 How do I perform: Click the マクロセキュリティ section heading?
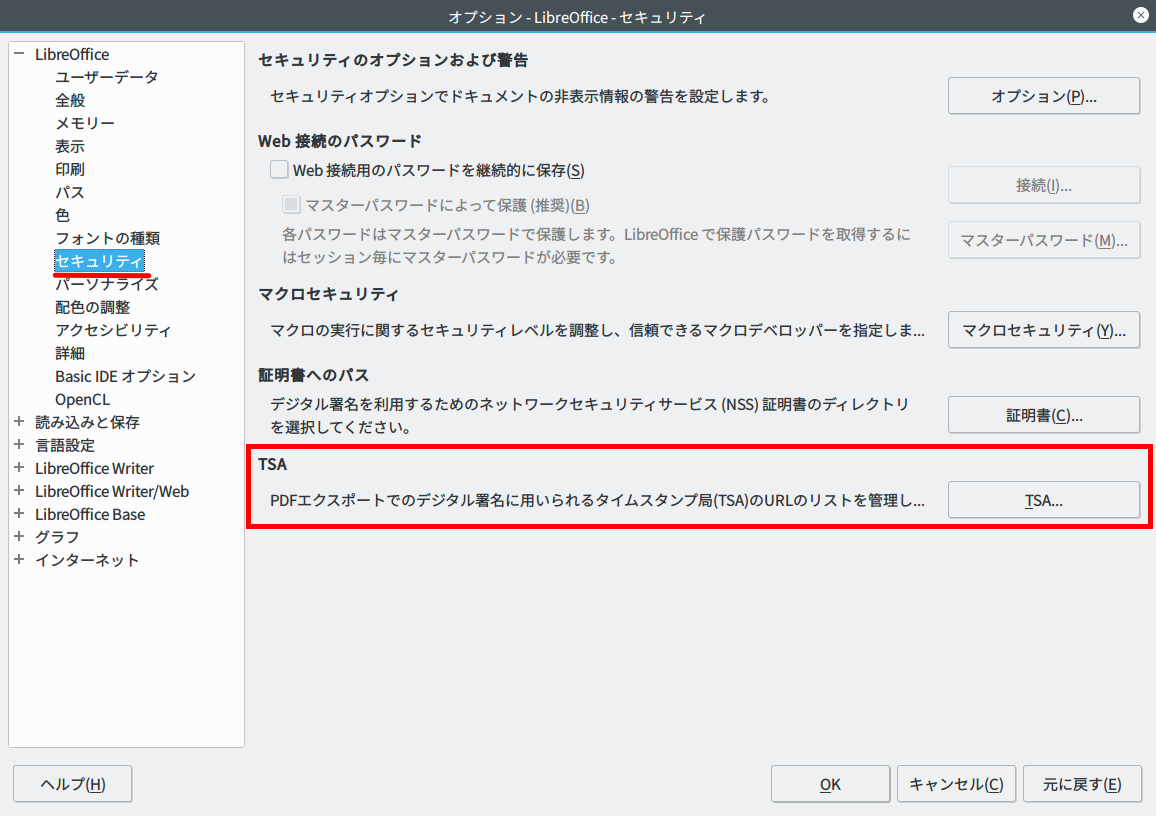click(x=328, y=293)
